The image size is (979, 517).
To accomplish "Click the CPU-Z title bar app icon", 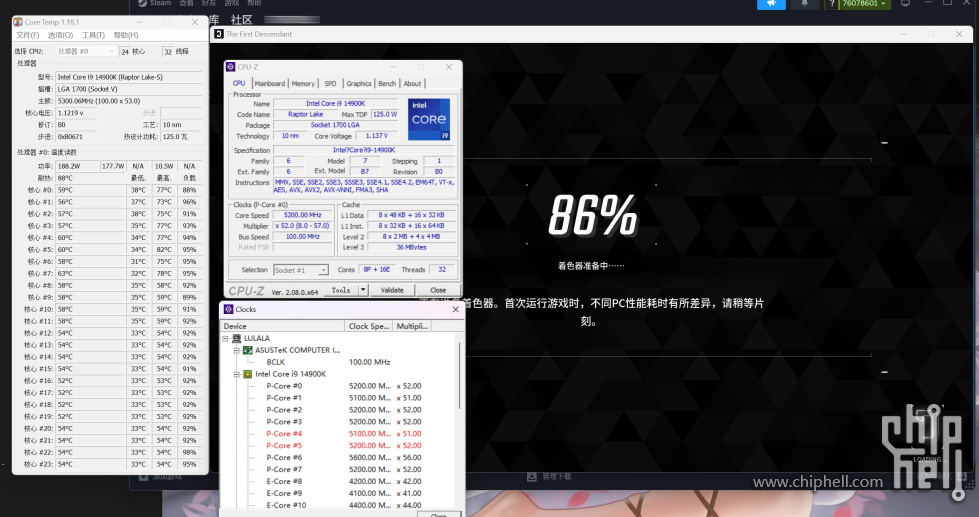I will tap(230, 67).
